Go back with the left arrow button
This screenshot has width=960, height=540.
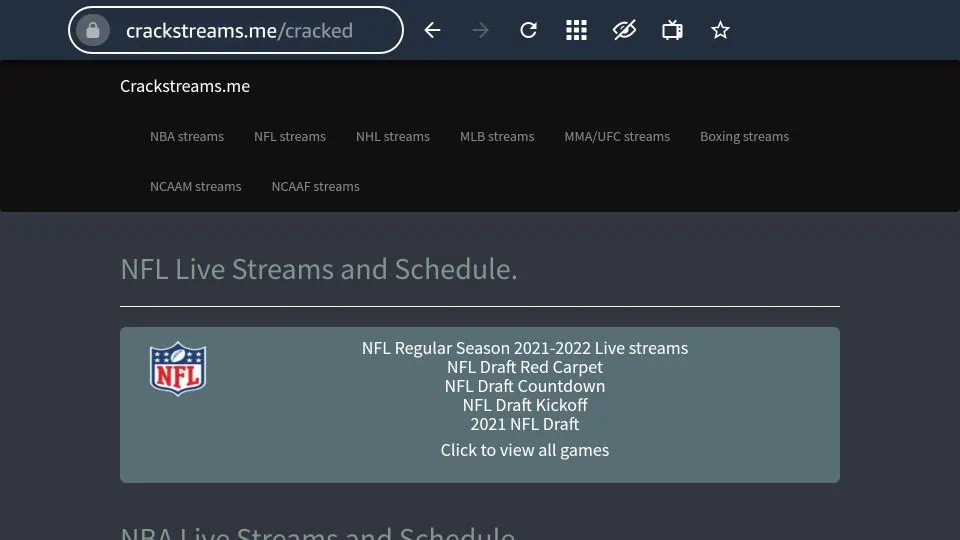click(x=432, y=30)
